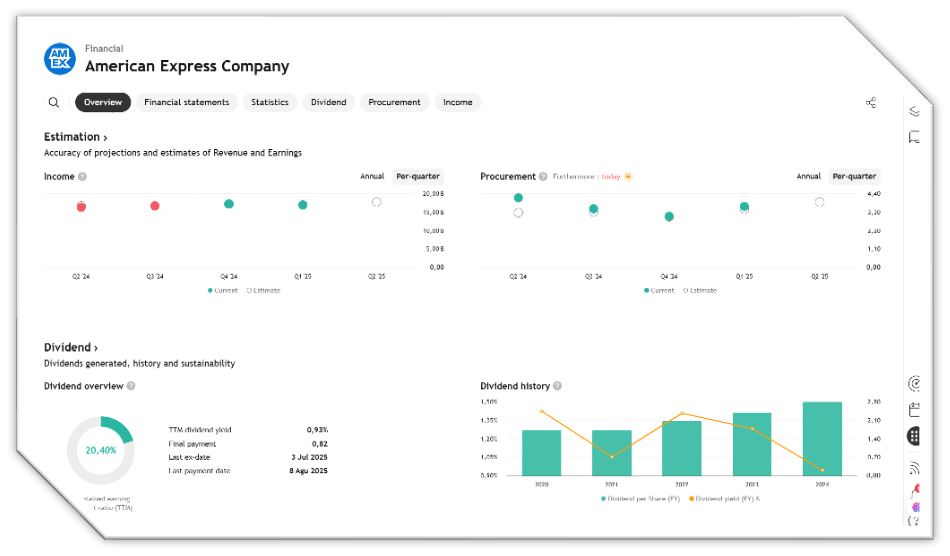Toggle Dividend yield legend item
The height and width of the screenshot is (556, 950).
point(725,499)
